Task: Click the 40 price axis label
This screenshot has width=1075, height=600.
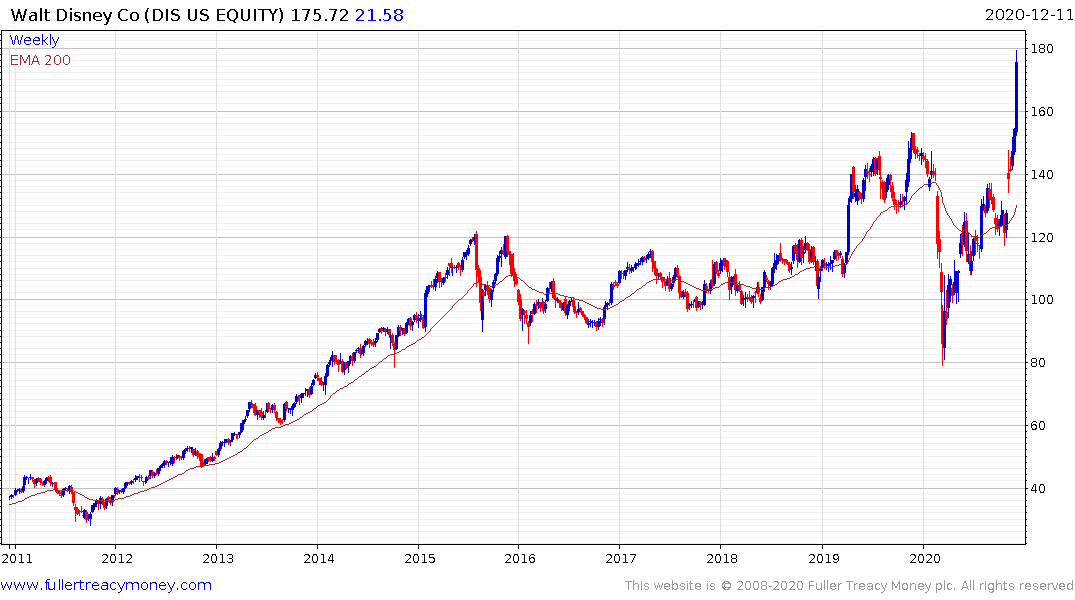Action: point(1039,489)
